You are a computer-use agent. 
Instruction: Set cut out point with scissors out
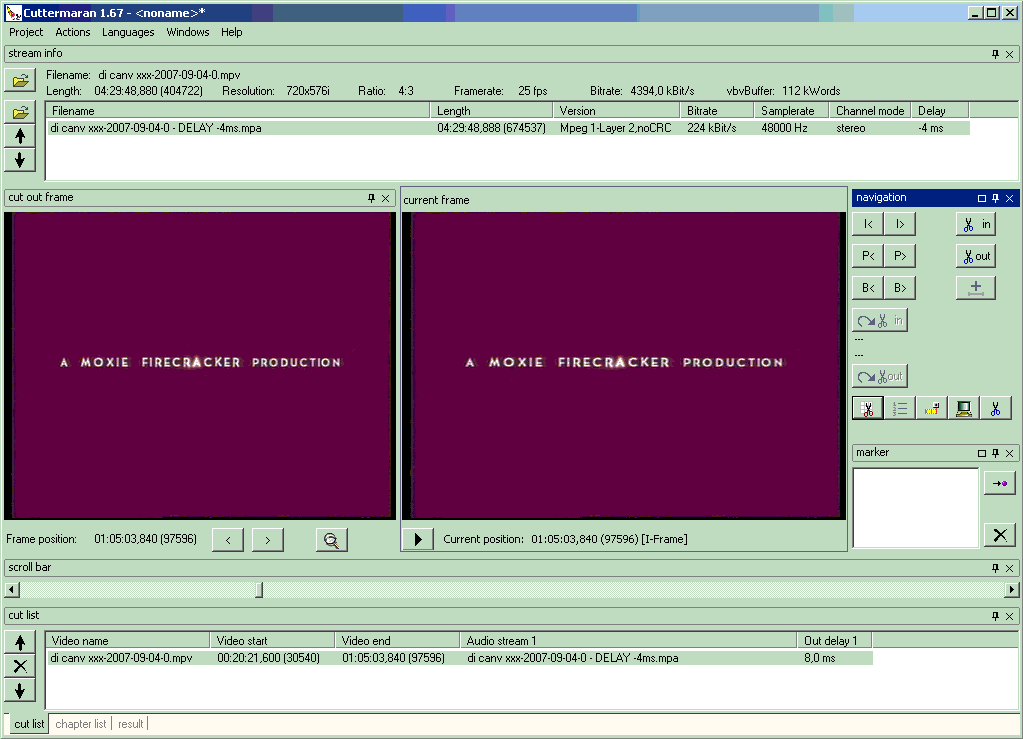[x=976, y=256]
